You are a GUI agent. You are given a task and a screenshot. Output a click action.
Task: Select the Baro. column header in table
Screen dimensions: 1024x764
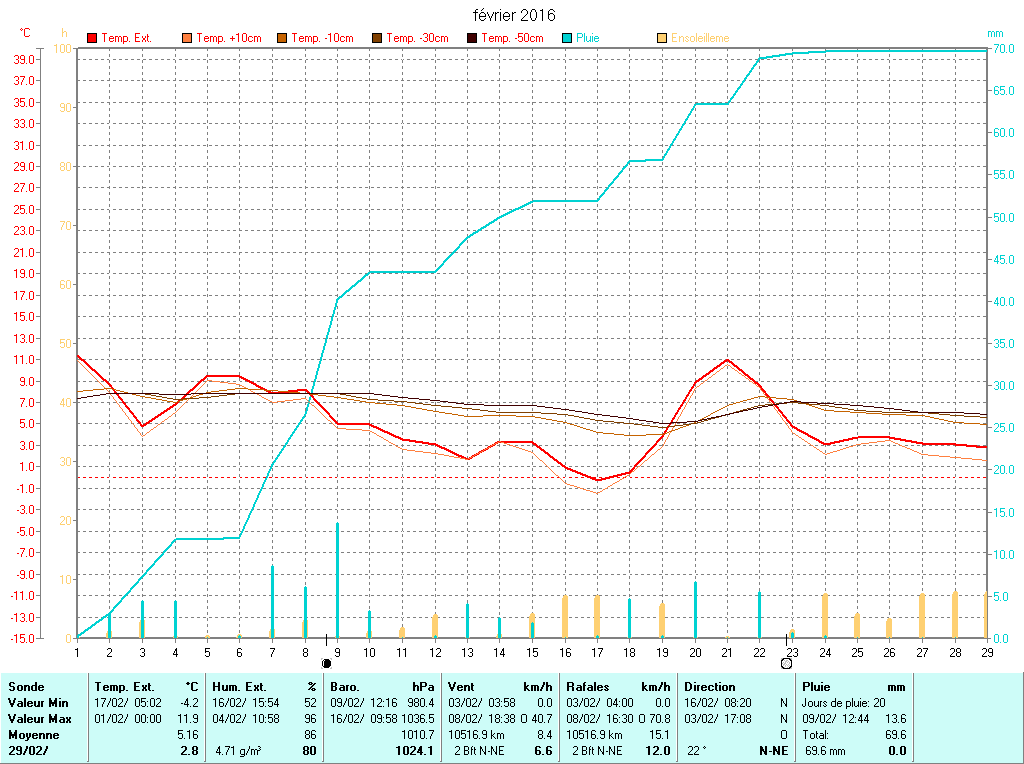[x=345, y=687]
